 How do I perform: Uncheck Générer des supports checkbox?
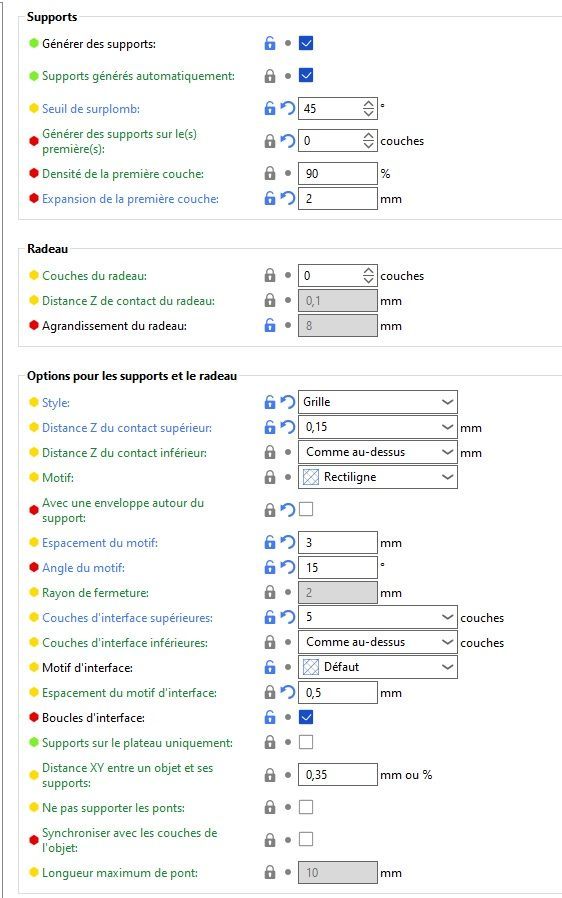click(x=306, y=44)
